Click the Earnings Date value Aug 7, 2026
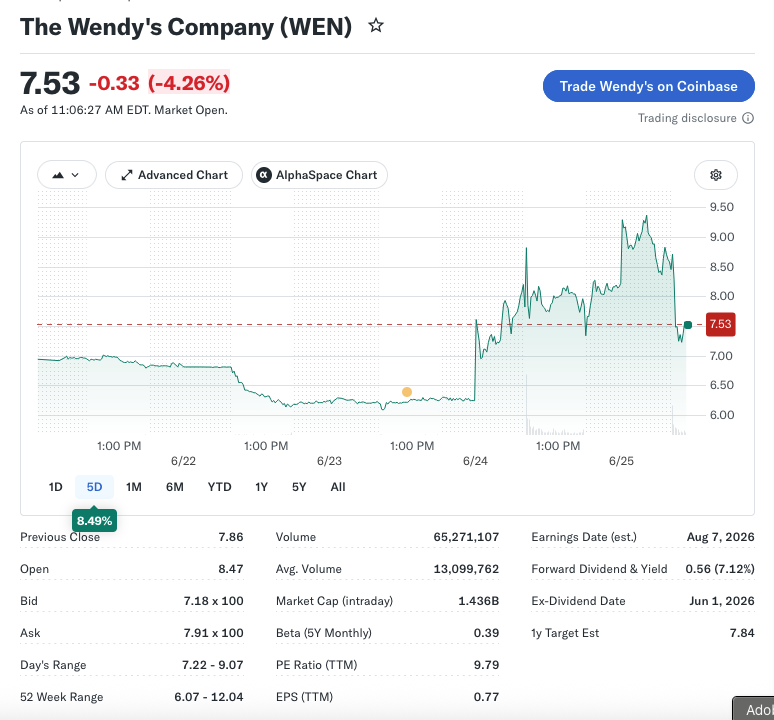This screenshot has height=720, width=774. [x=720, y=537]
